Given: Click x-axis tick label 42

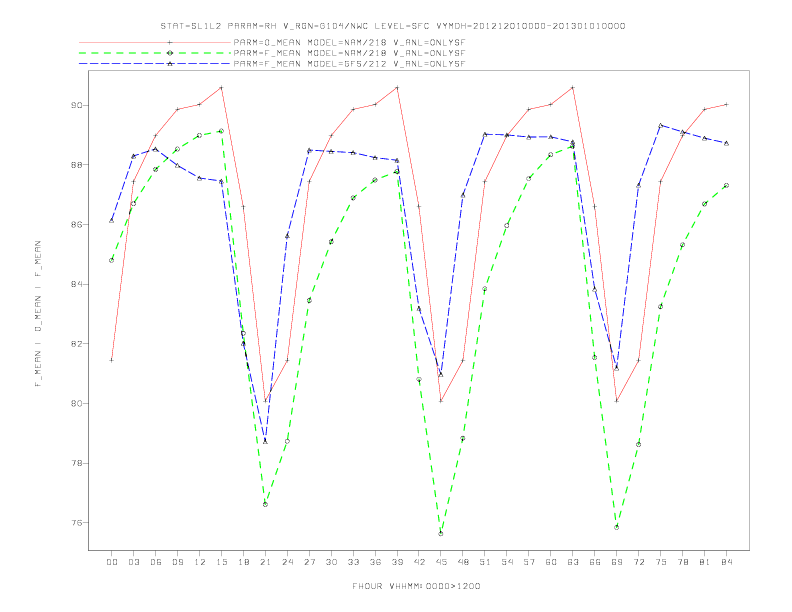Looking at the screenshot, I should [x=419, y=562].
